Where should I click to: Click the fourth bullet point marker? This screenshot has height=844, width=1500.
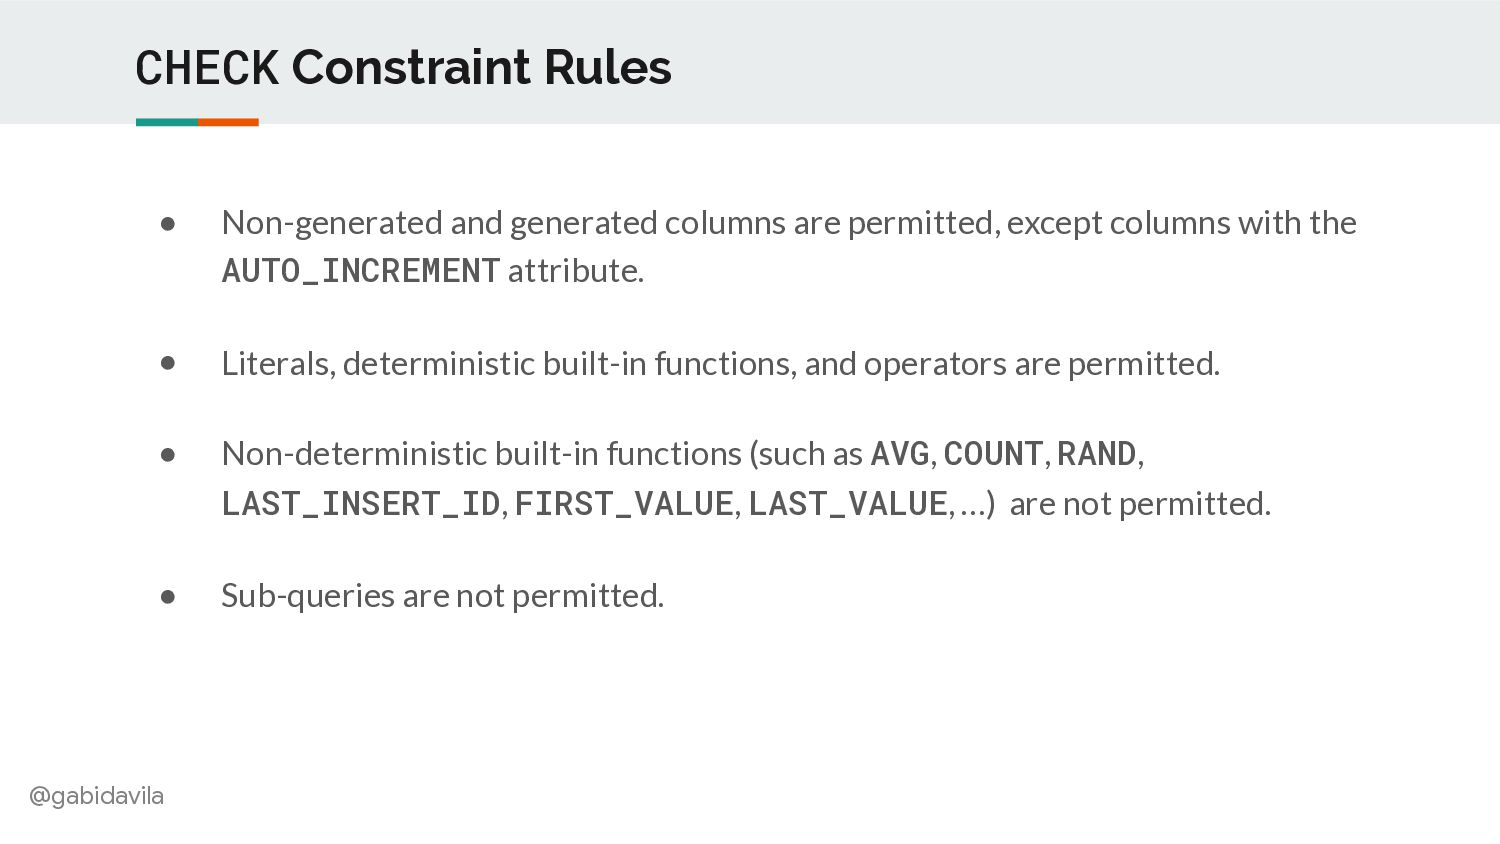(x=168, y=597)
